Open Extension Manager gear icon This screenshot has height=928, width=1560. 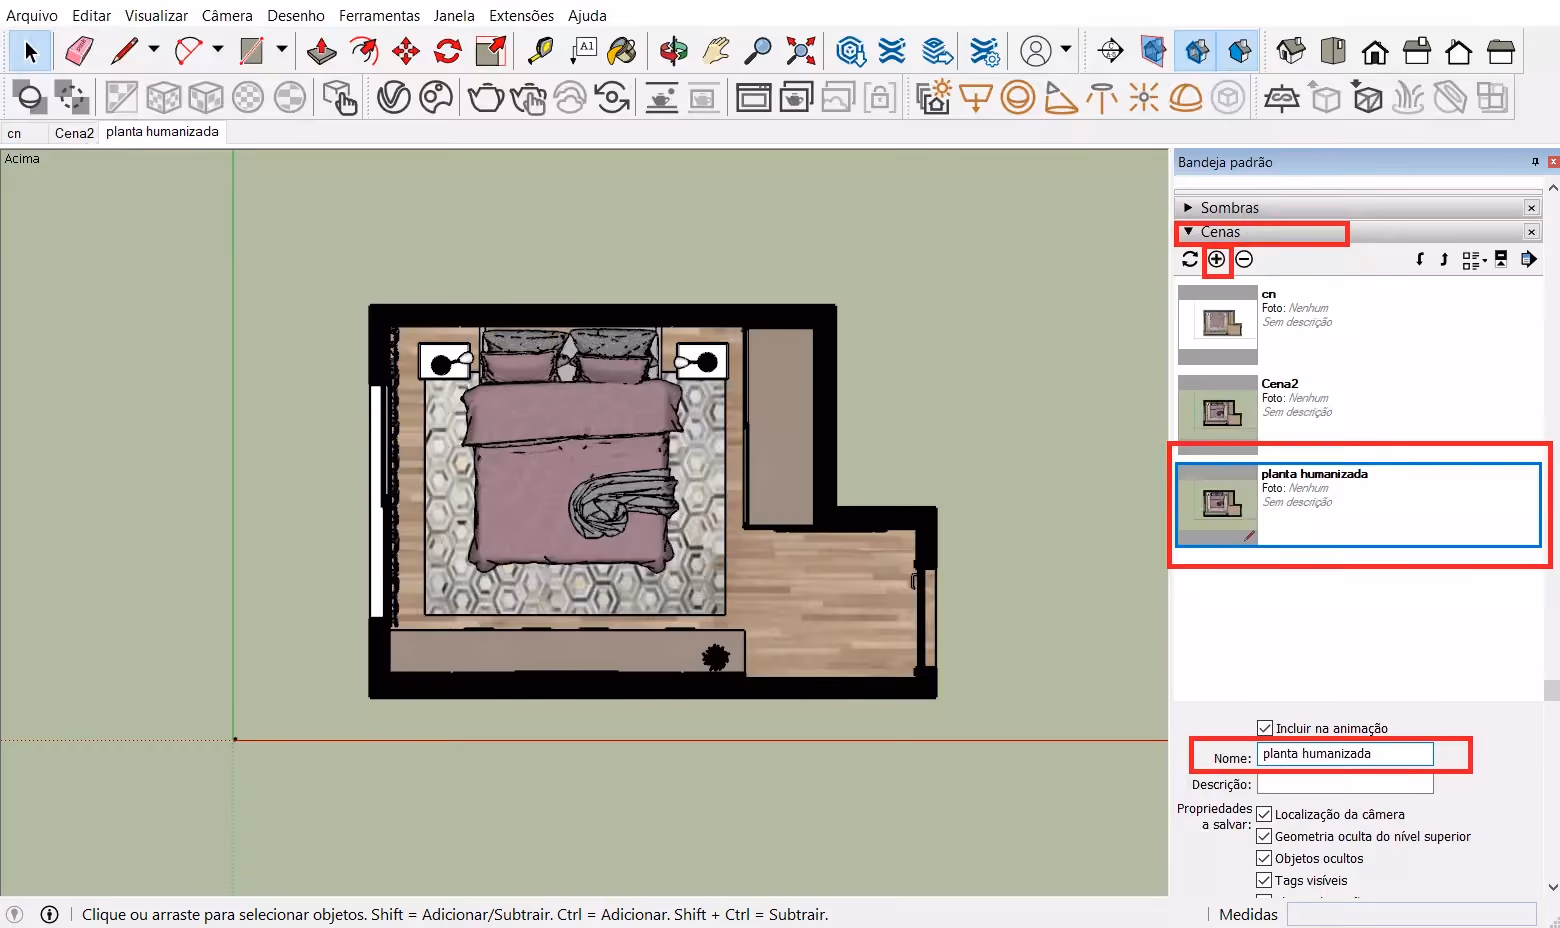point(984,51)
